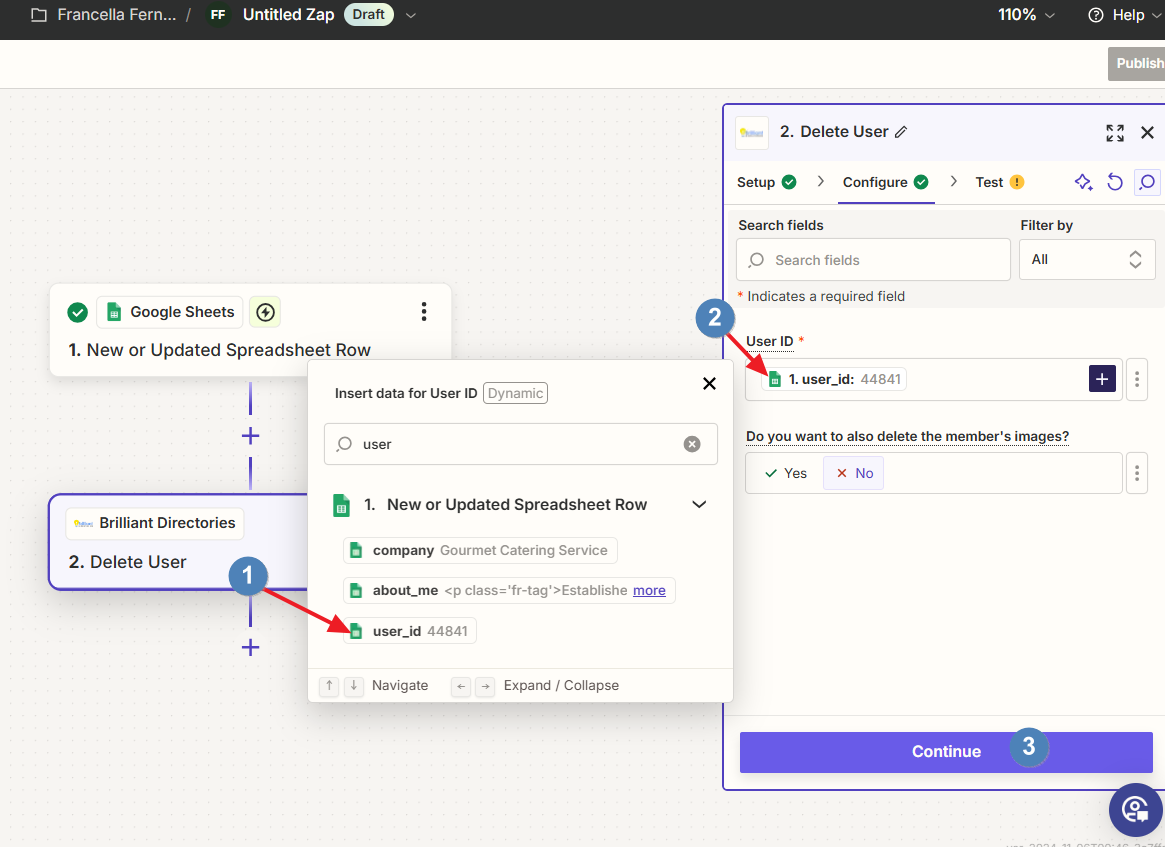Click the Publish button
This screenshot has height=847, width=1165.
[x=1137, y=64]
